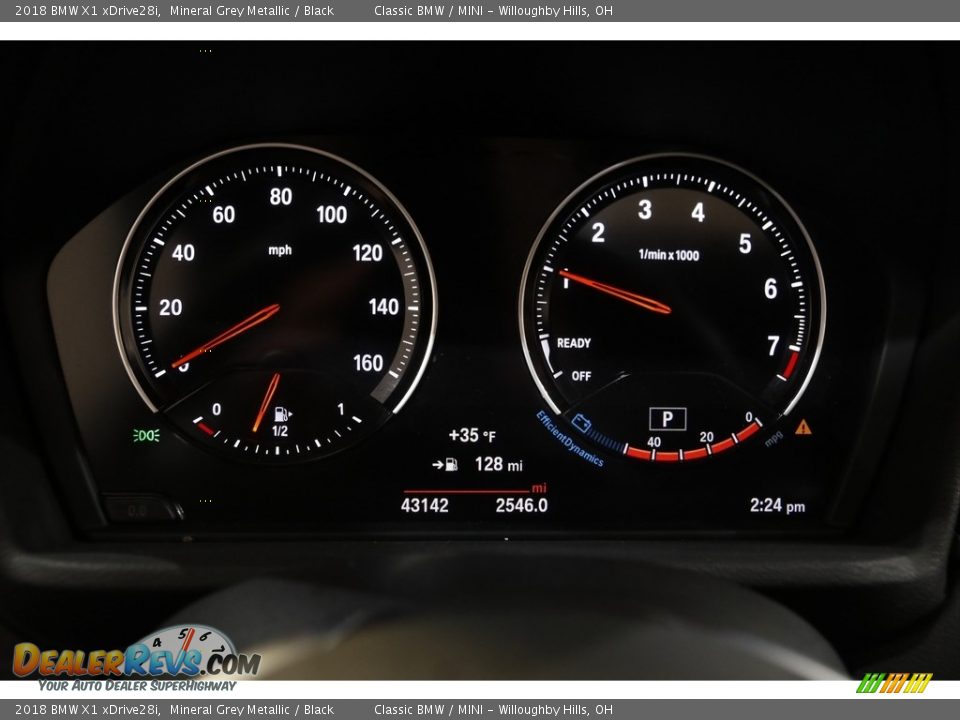Click the 60 mark on speedometer
Image resolution: width=960 pixels, height=720 pixels.
click(223, 214)
